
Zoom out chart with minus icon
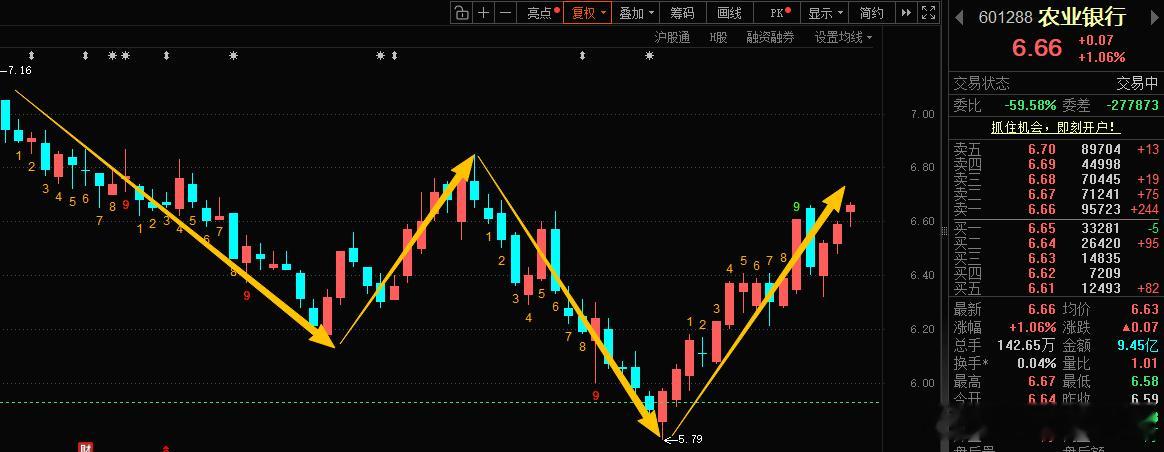pos(506,13)
